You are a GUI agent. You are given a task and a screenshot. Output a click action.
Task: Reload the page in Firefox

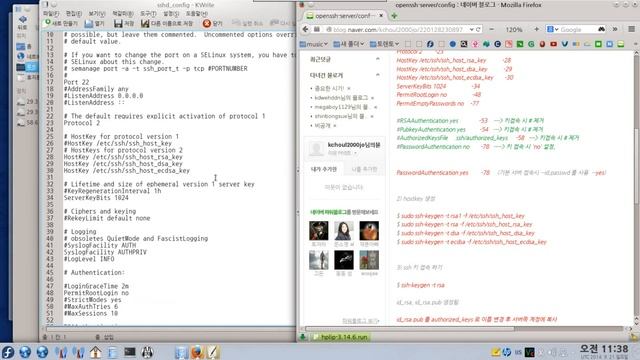[478, 29]
